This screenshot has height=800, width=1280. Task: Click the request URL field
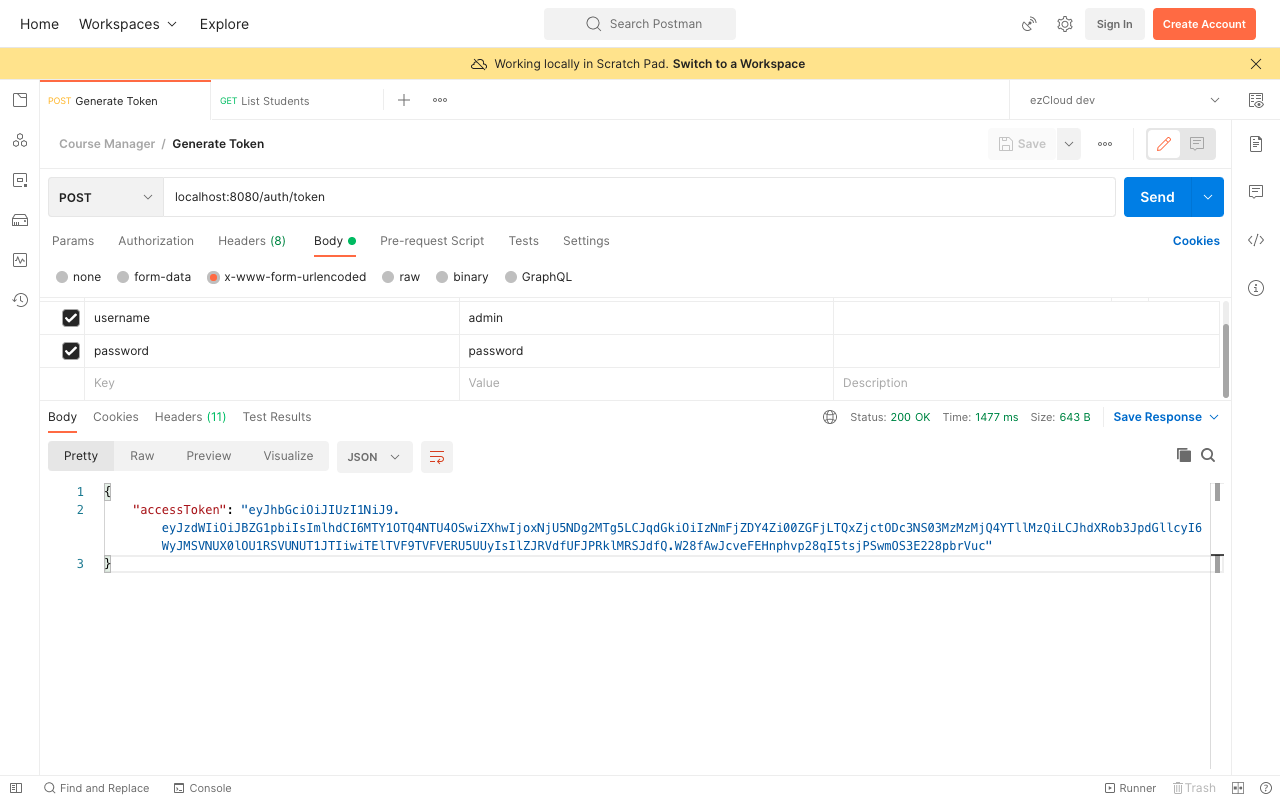(639, 197)
